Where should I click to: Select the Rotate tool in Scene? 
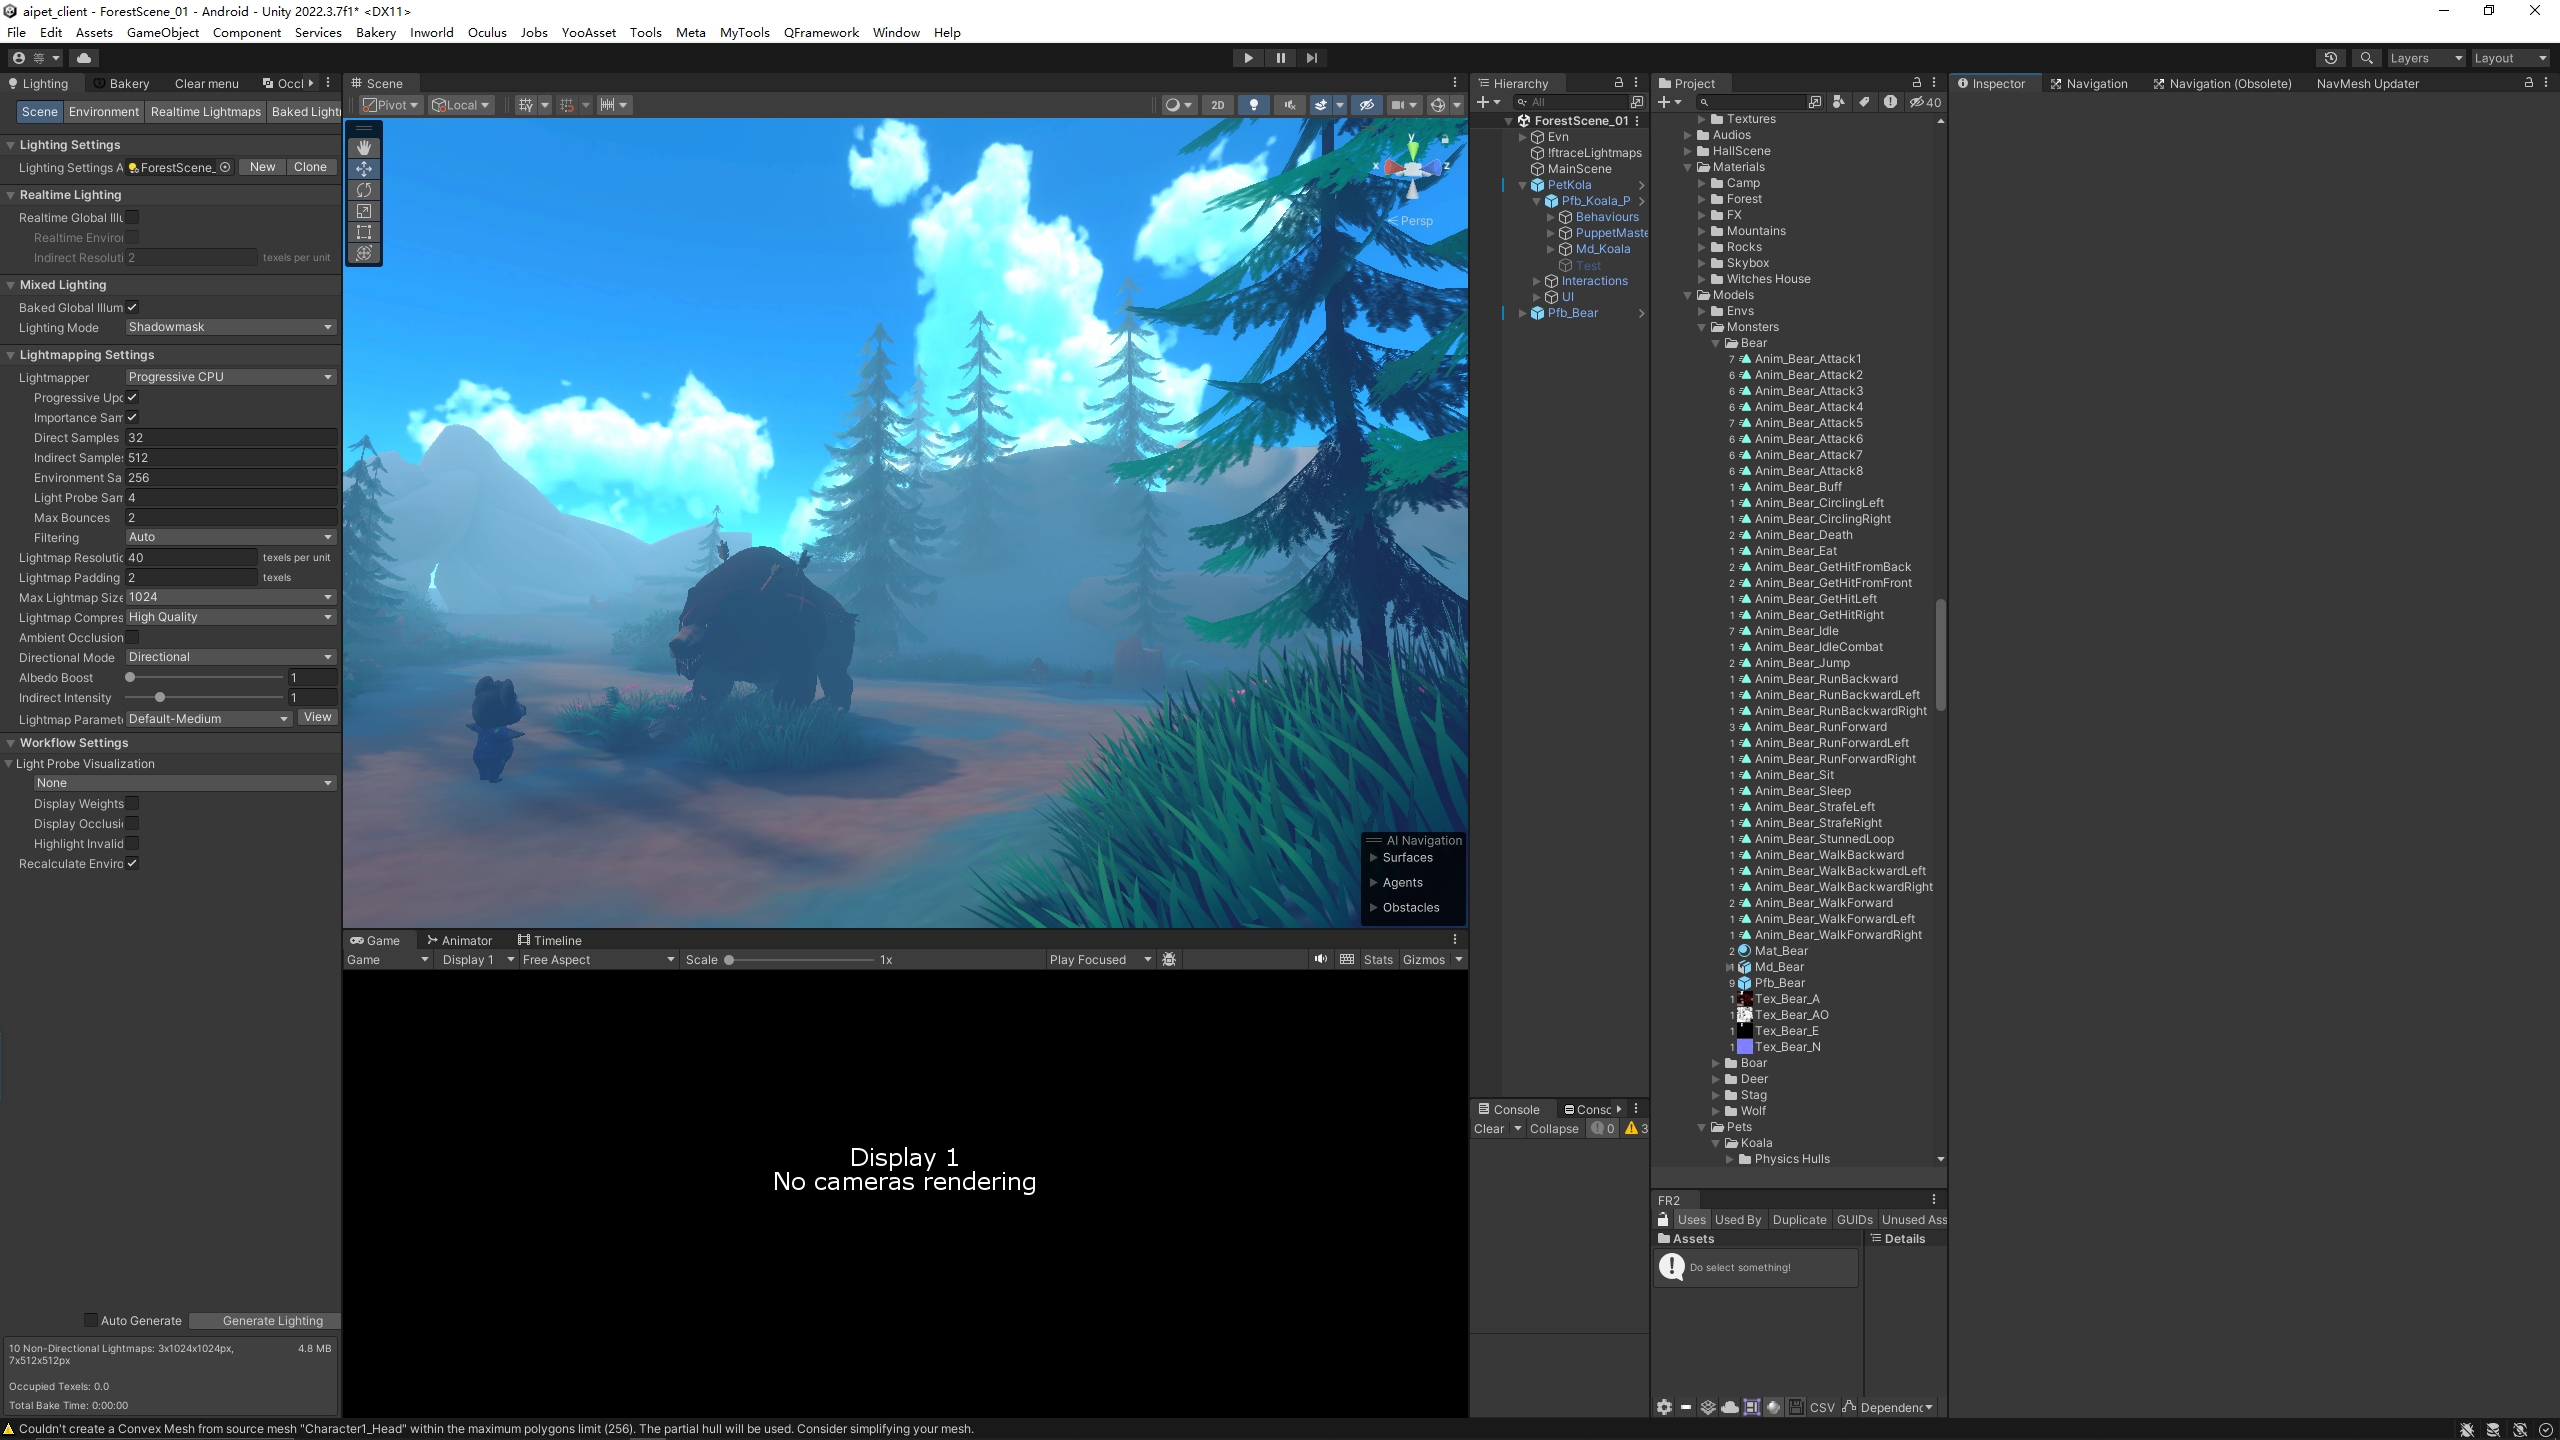(x=364, y=190)
